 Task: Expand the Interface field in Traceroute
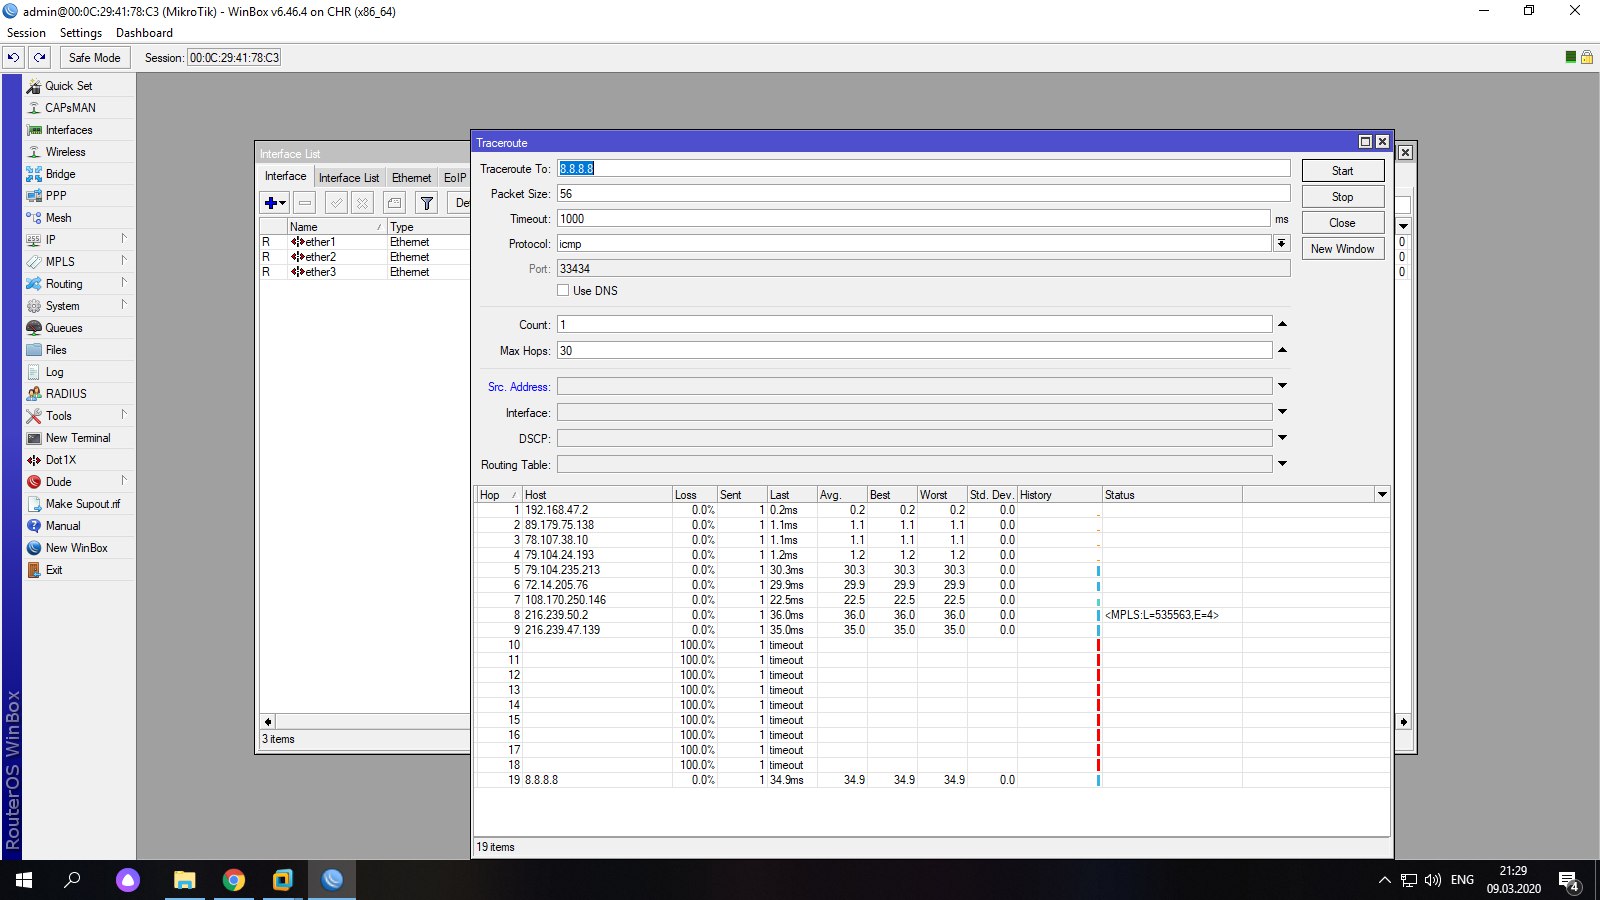(x=1282, y=413)
